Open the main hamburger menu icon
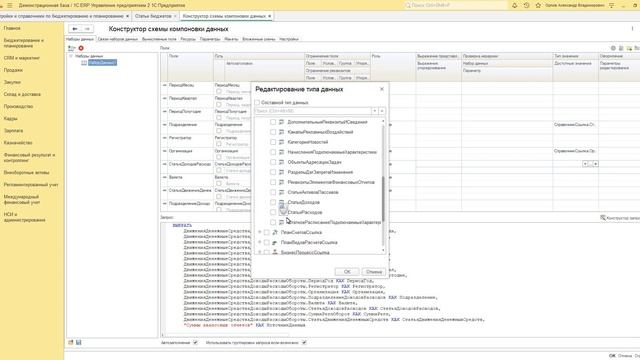 10,5
